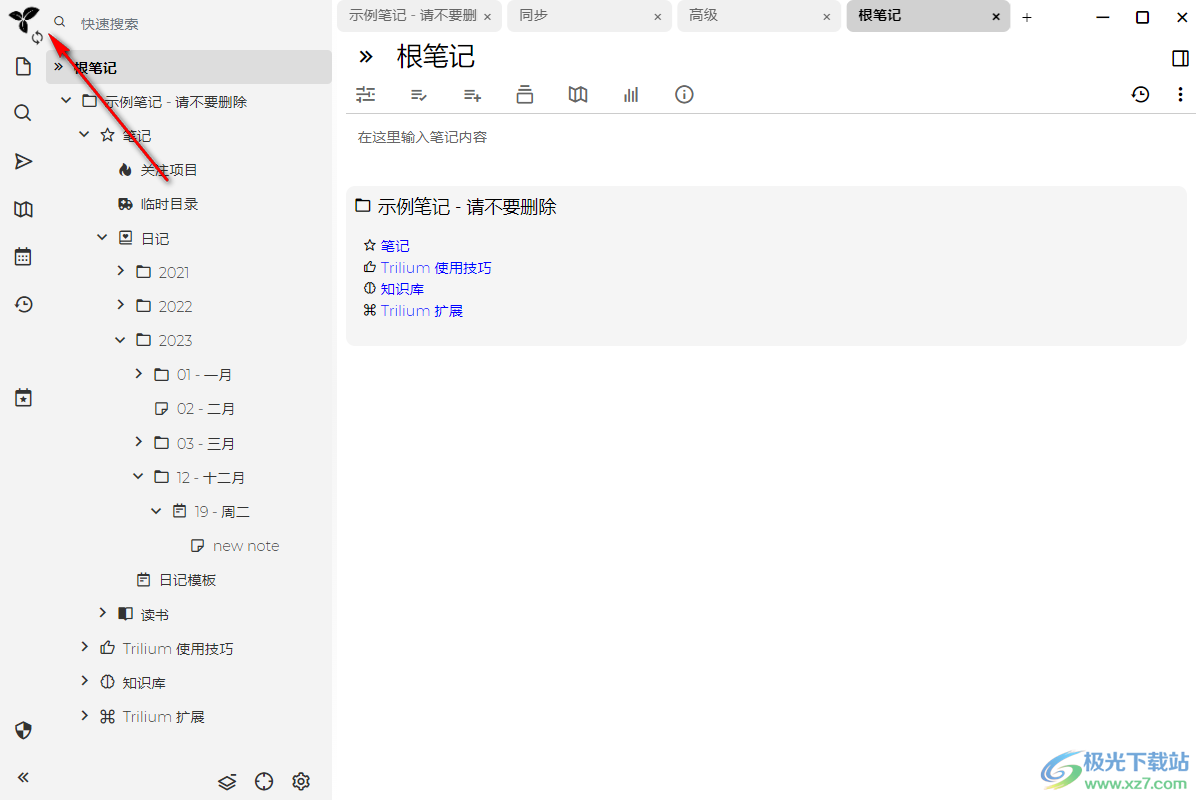Image resolution: width=1200 pixels, height=800 pixels.
Task: Open the inherited attributes ribbon icon
Action: (x=472, y=94)
